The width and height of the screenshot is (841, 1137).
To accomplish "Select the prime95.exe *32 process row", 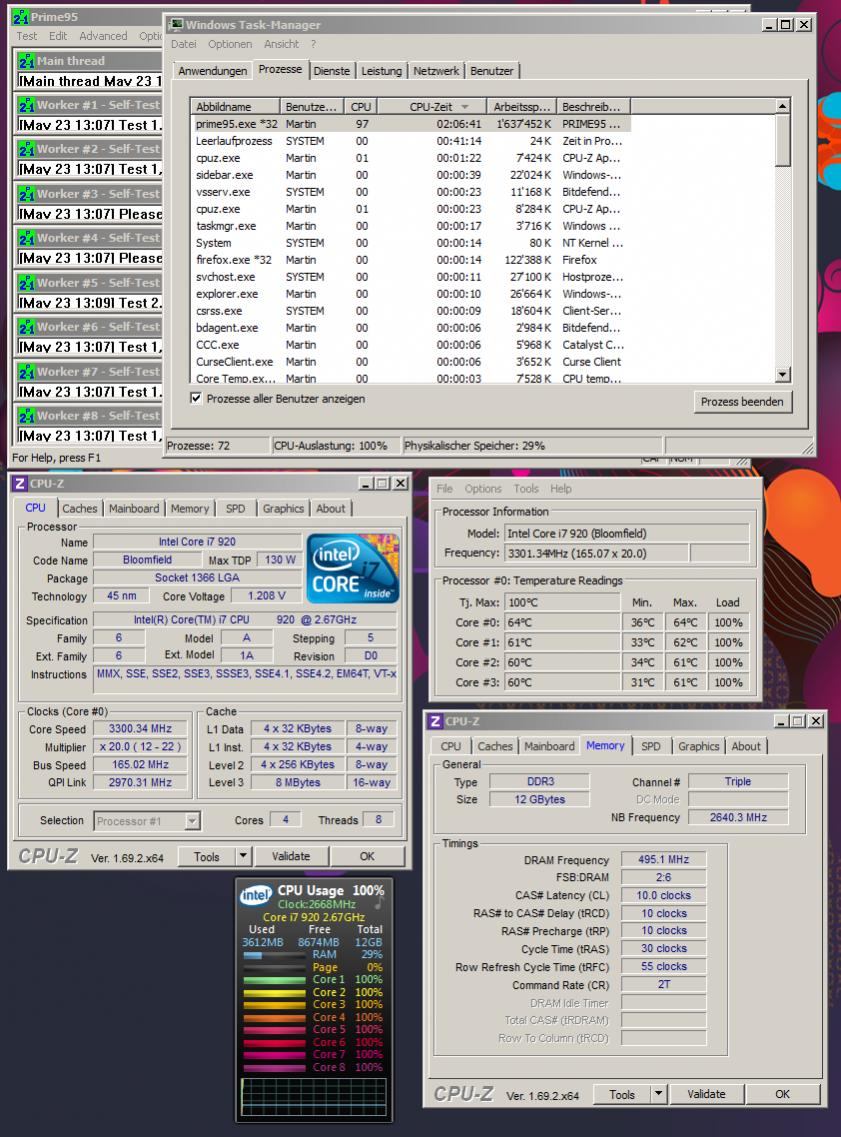I will (410, 124).
